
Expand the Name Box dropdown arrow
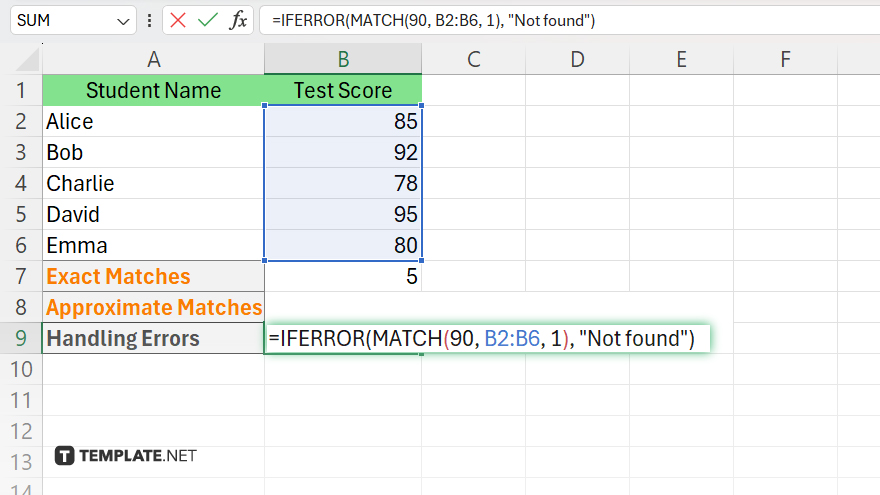coord(123,21)
